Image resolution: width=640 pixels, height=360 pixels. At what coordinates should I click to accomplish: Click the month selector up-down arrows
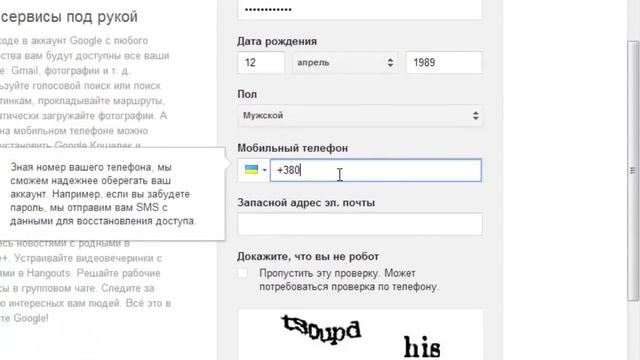(x=390, y=62)
